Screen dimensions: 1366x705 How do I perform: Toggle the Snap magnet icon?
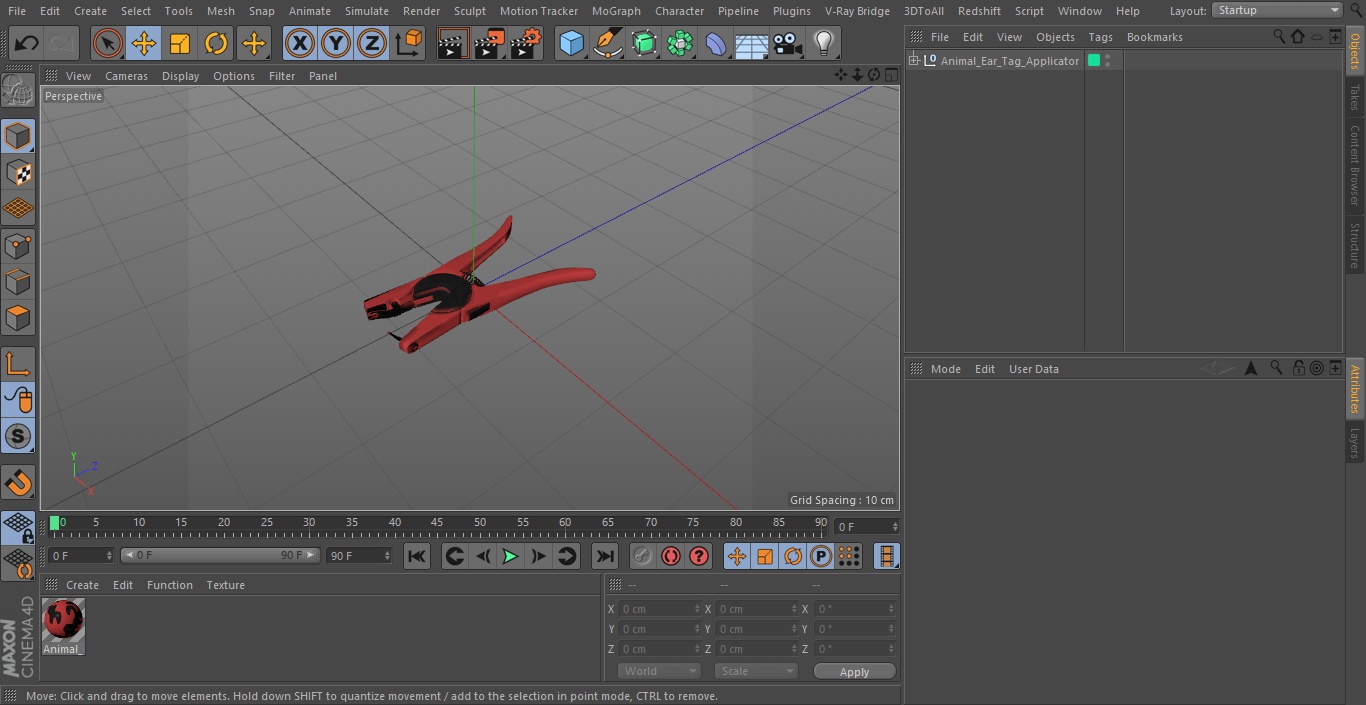(18, 483)
